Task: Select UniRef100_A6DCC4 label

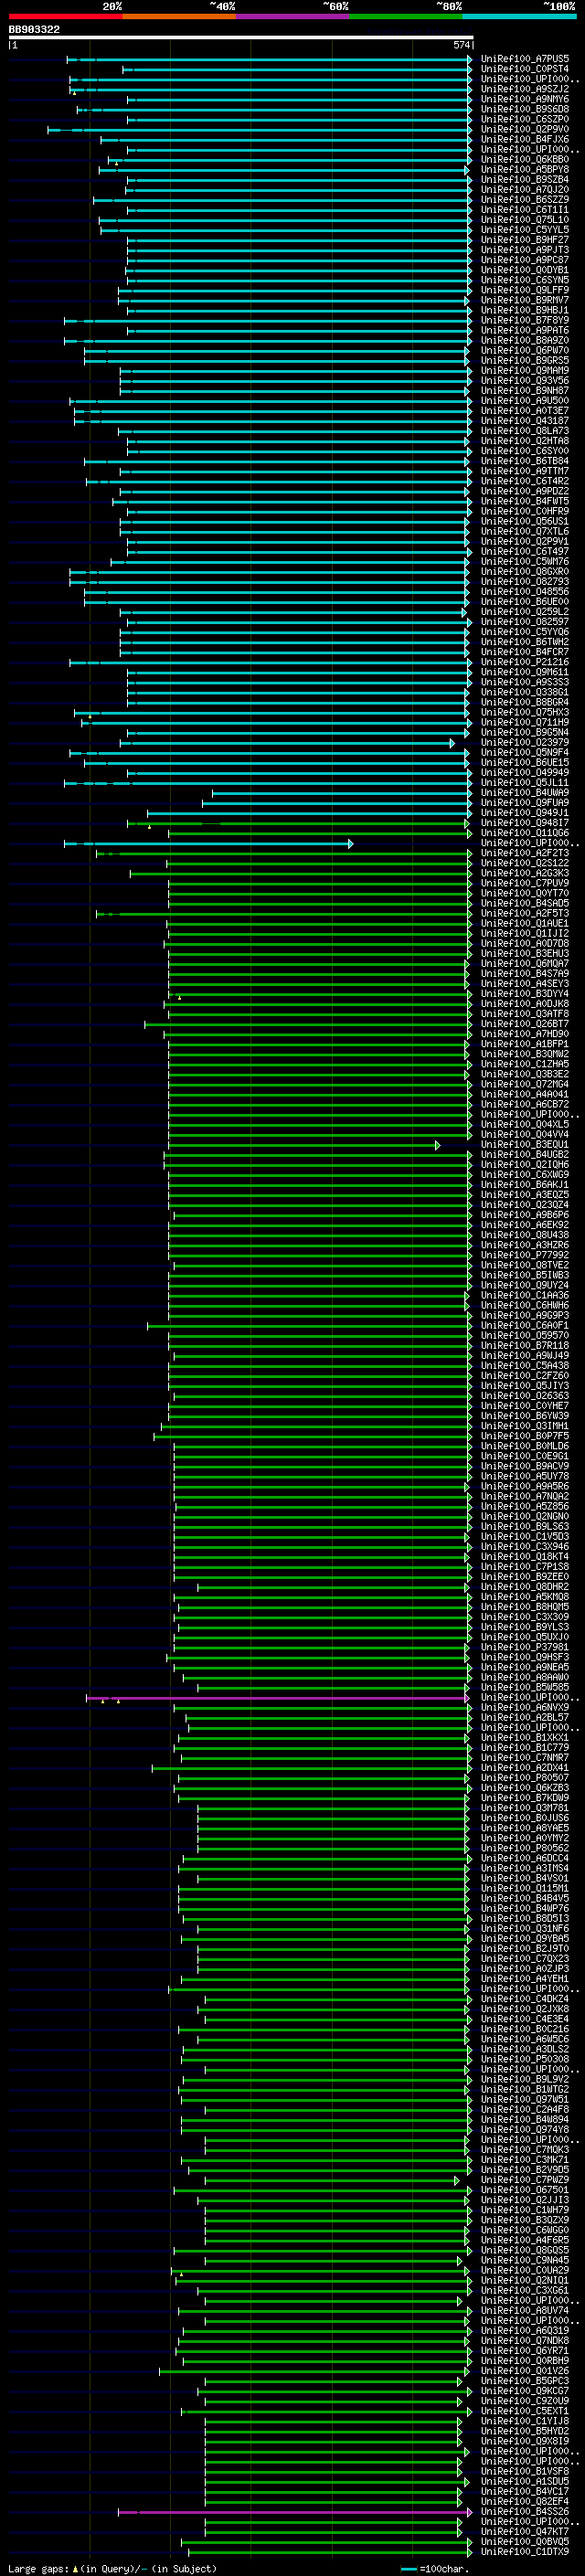Action: click(x=525, y=1858)
